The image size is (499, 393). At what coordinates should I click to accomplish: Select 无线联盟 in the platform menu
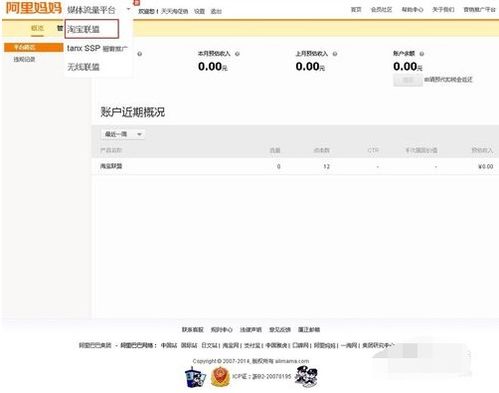pos(83,67)
